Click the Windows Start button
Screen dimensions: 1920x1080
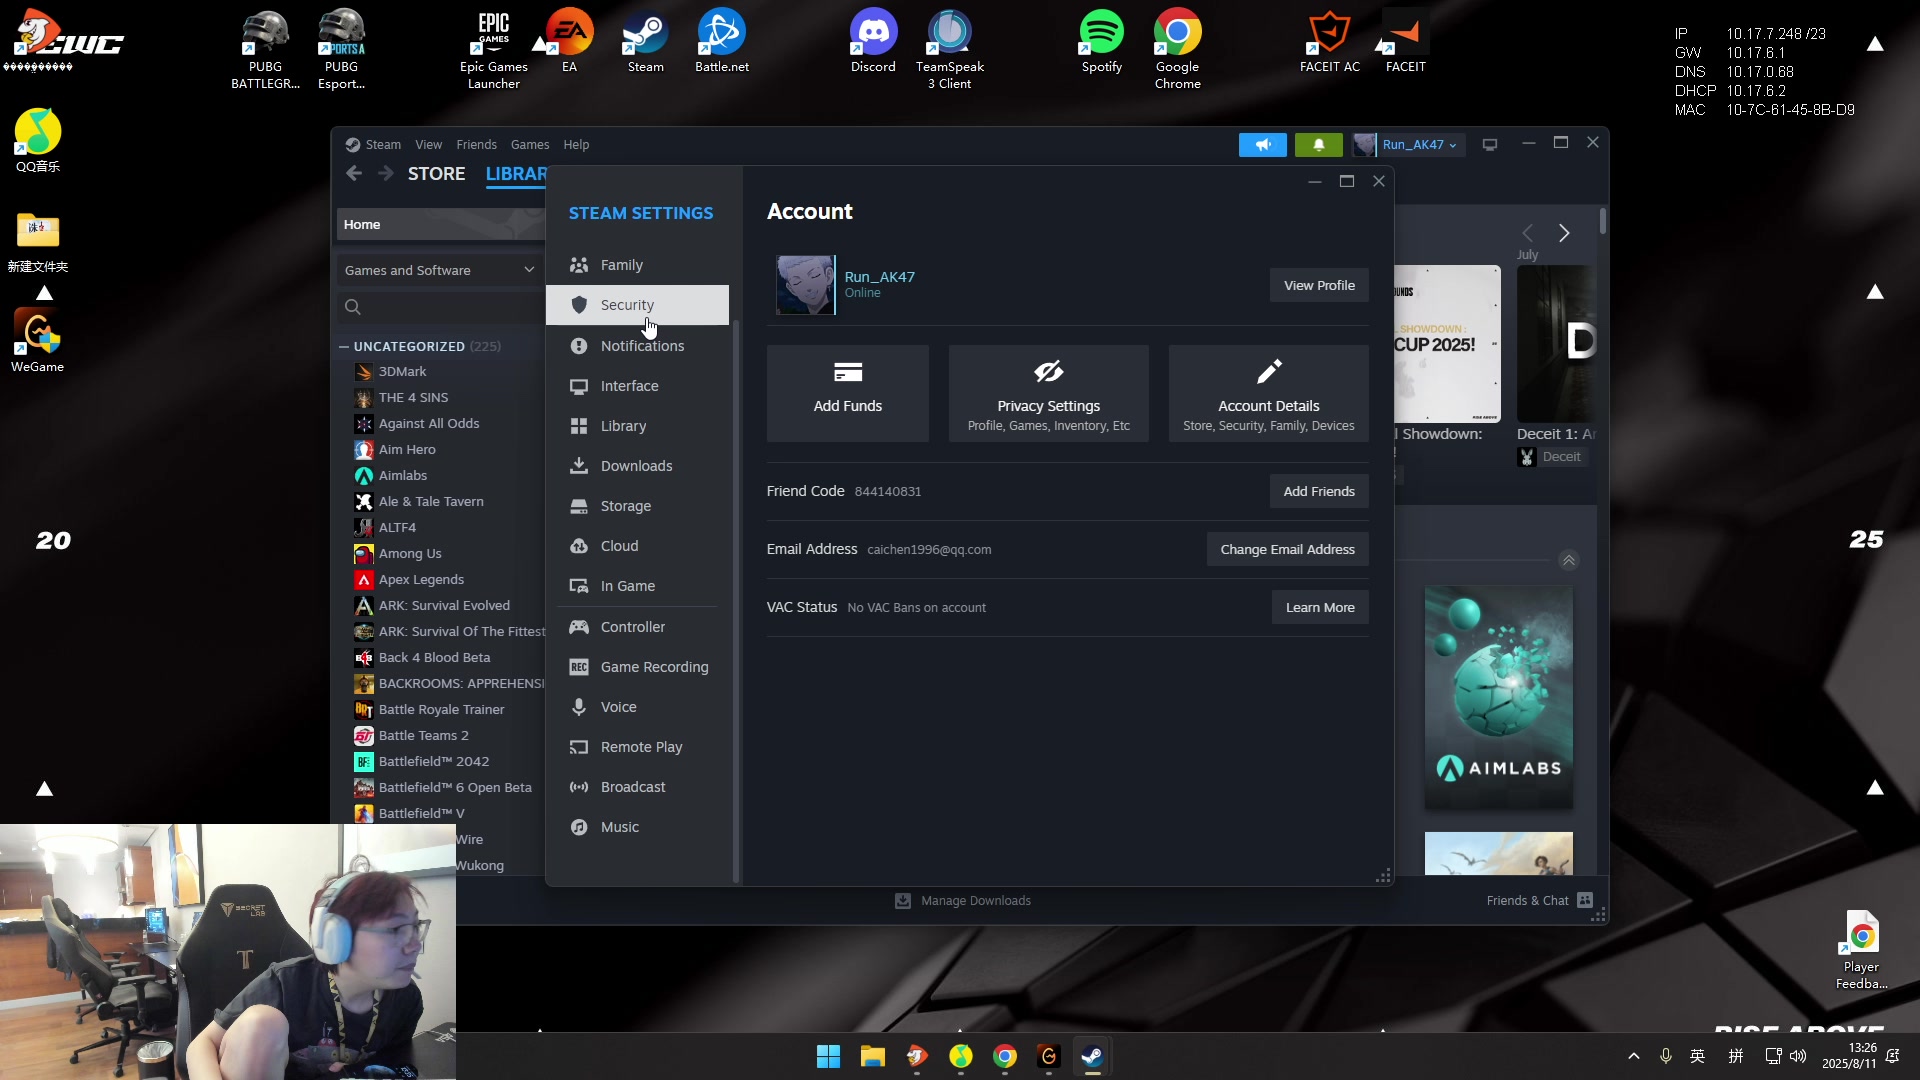pos(828,1056)
